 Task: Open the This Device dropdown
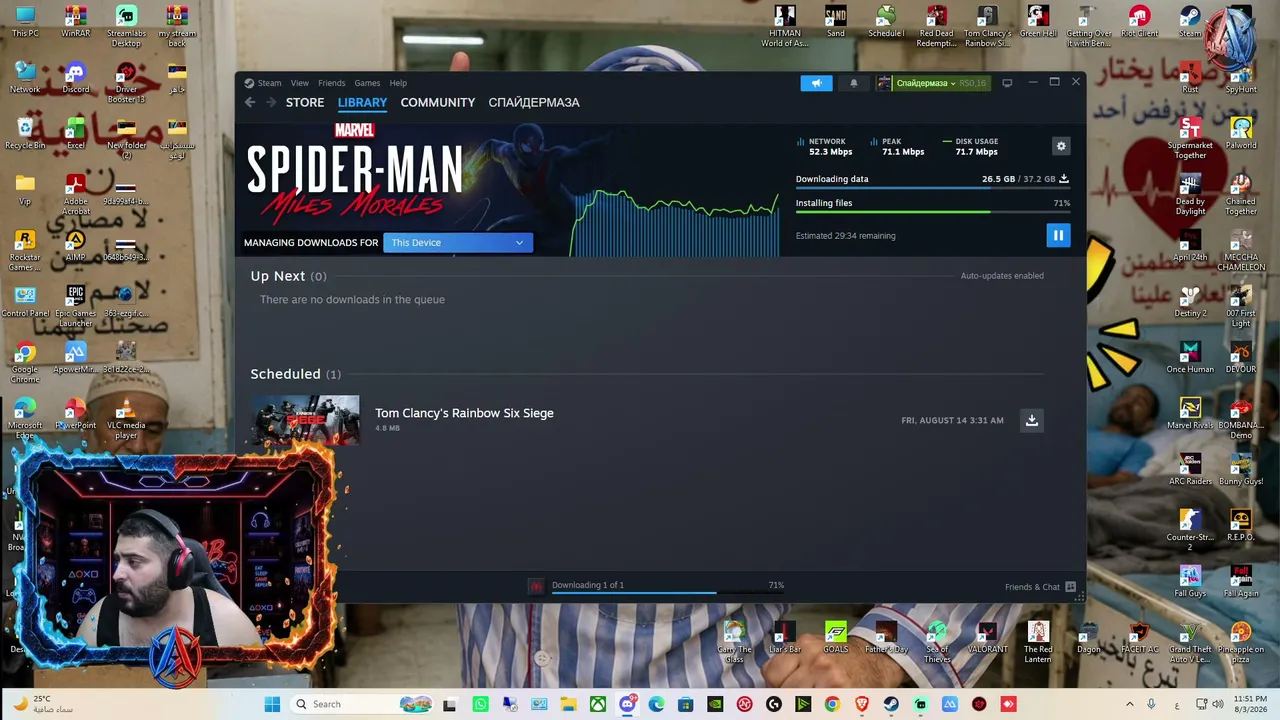point(458,242)
